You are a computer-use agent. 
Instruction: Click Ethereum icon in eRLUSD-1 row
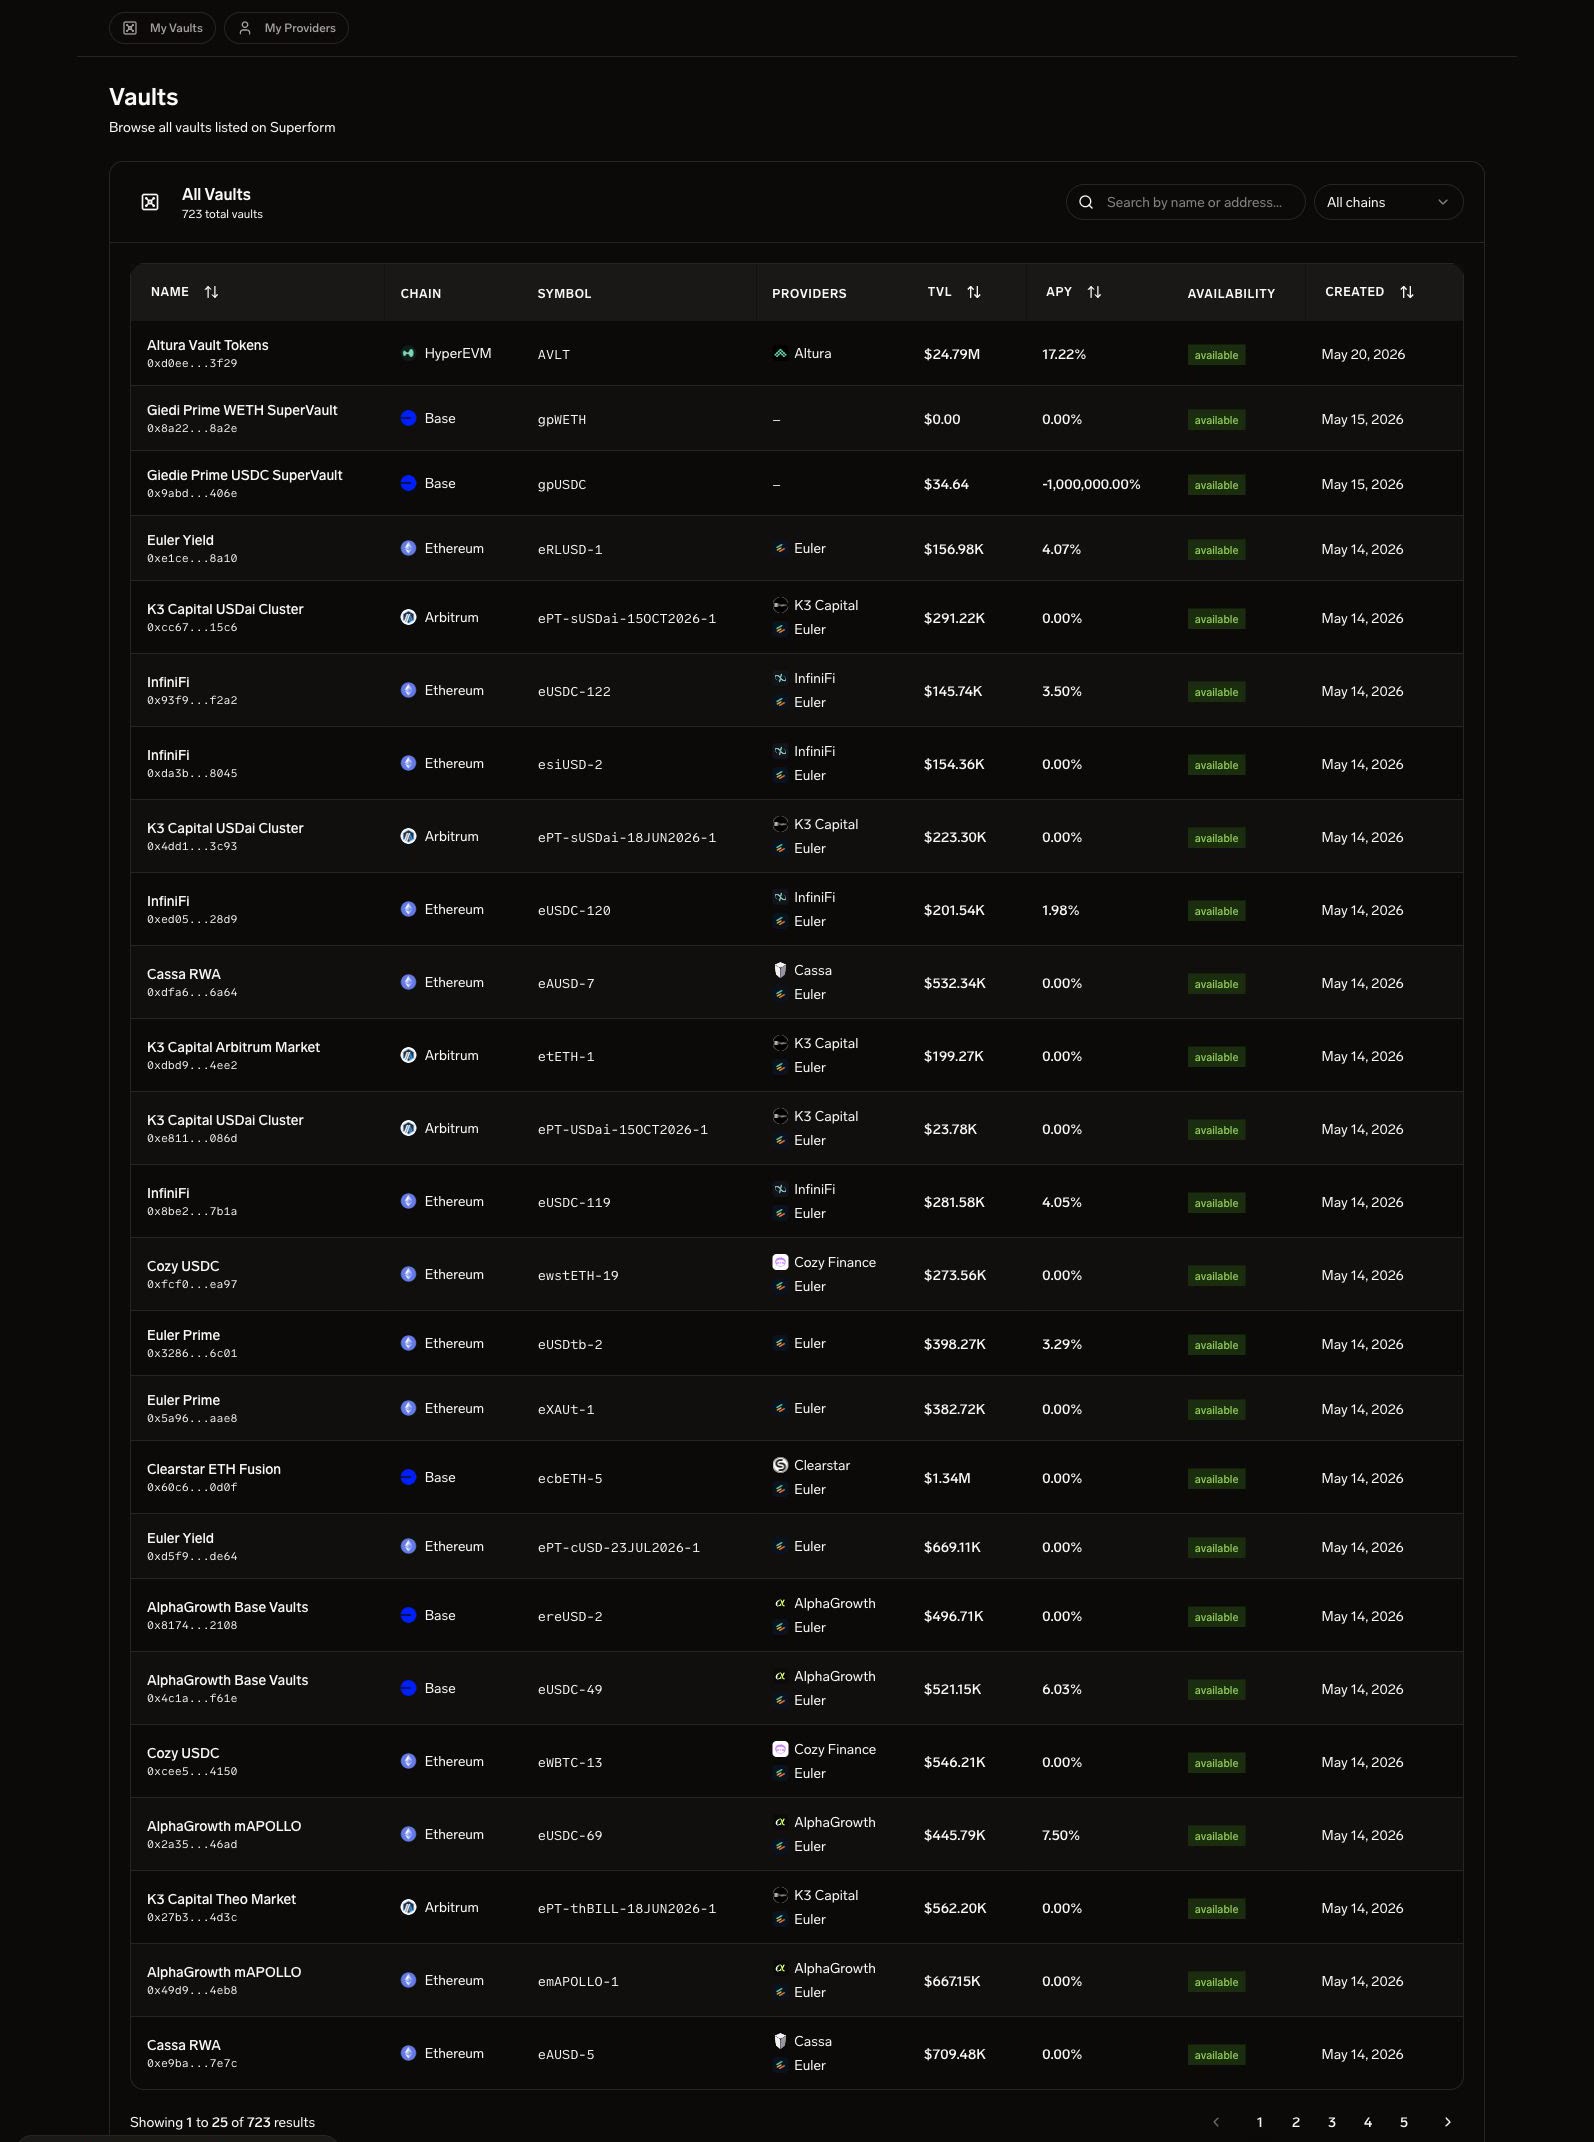[x=408, y=548]
